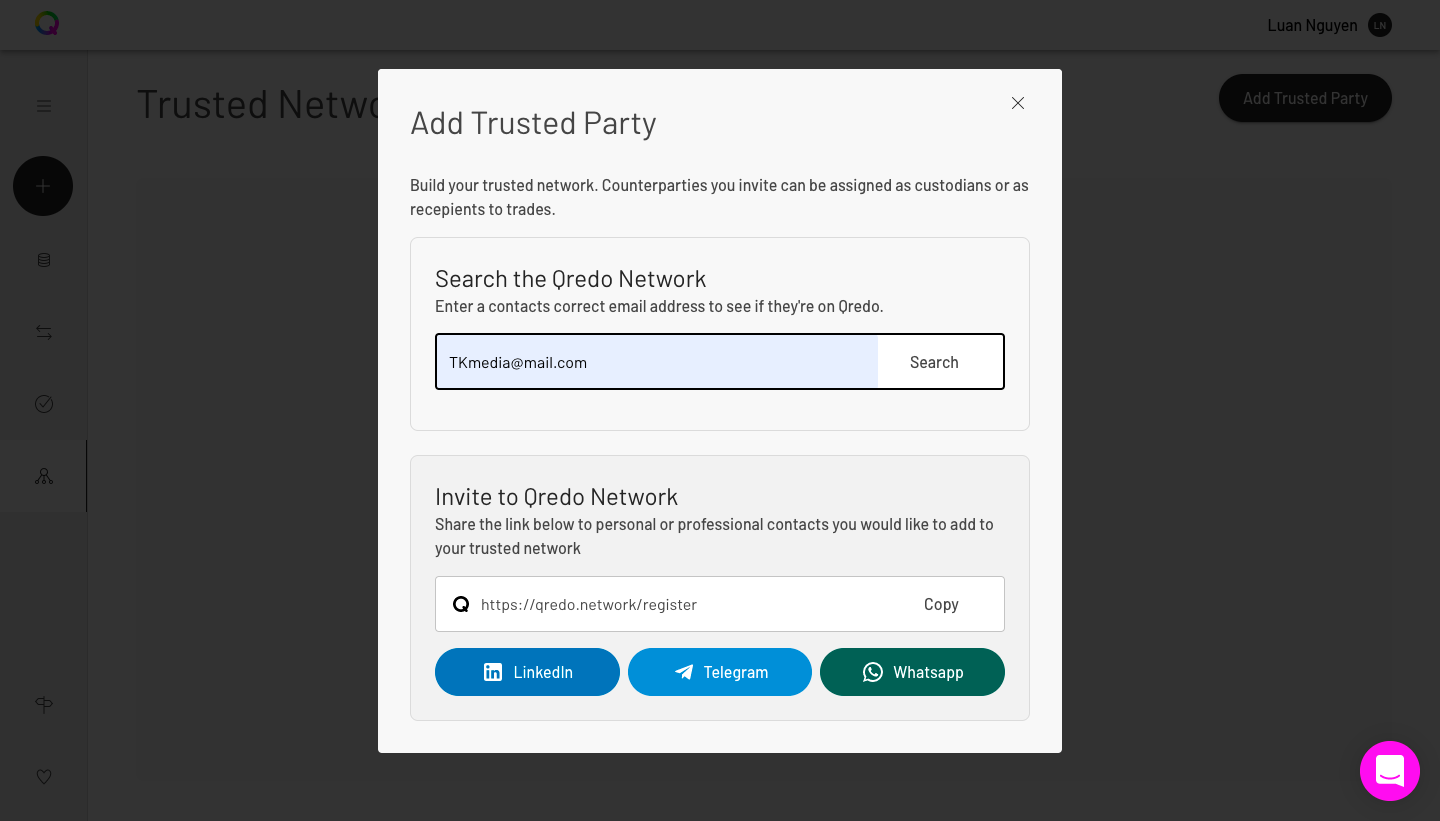Click the signpost icon in sidebar
Image resolution: width=1440 pixels, height=821 pixels.
[x=44, y=705]
